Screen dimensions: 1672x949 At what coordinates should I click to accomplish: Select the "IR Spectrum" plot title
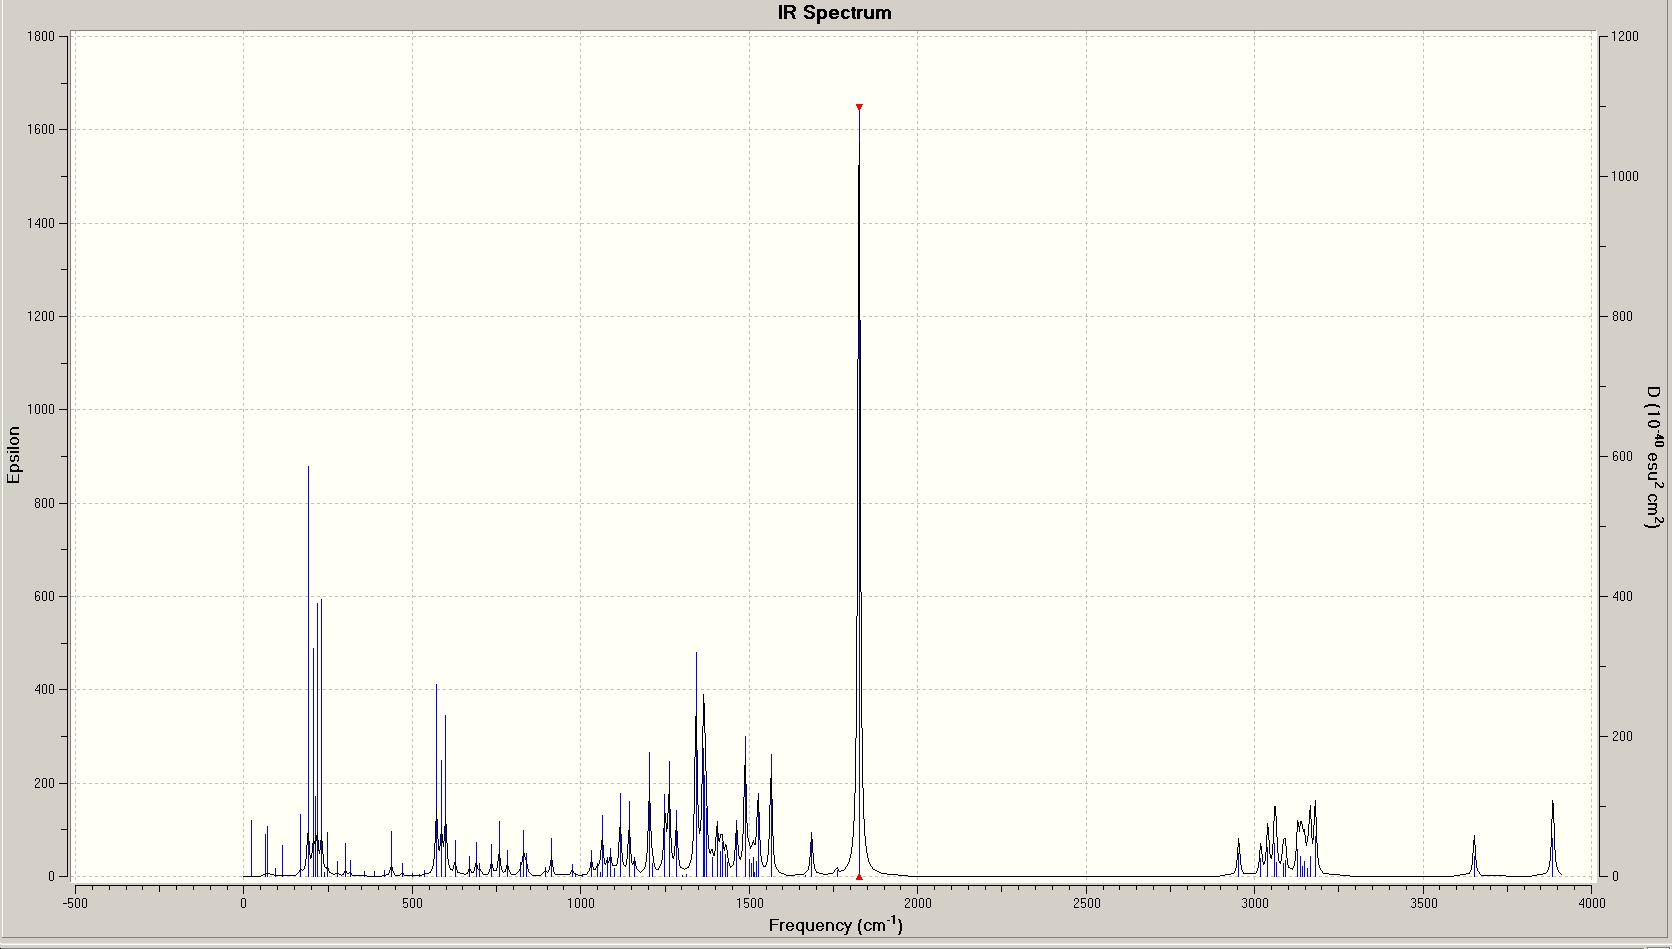(x=835, y=13)
